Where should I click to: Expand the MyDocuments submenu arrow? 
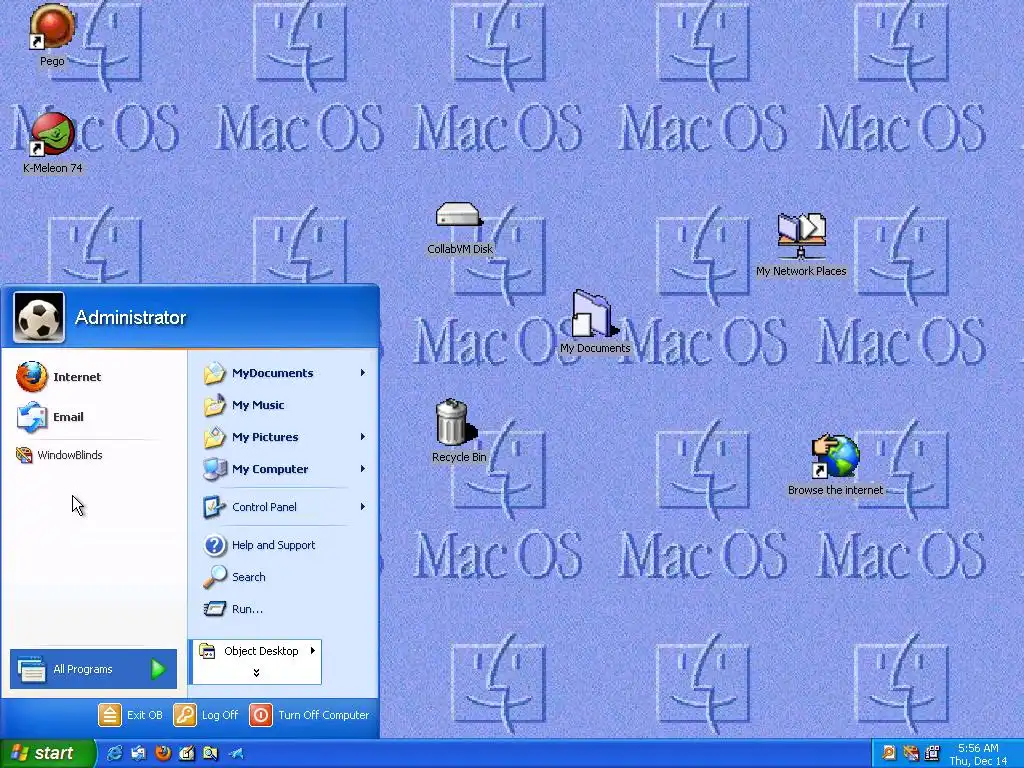[x=362, y=373]
